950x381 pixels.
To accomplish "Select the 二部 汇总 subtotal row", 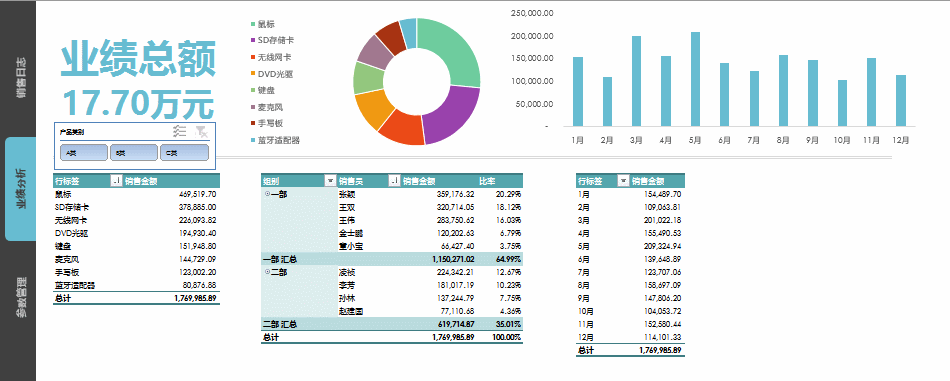I will pos(392,325).
